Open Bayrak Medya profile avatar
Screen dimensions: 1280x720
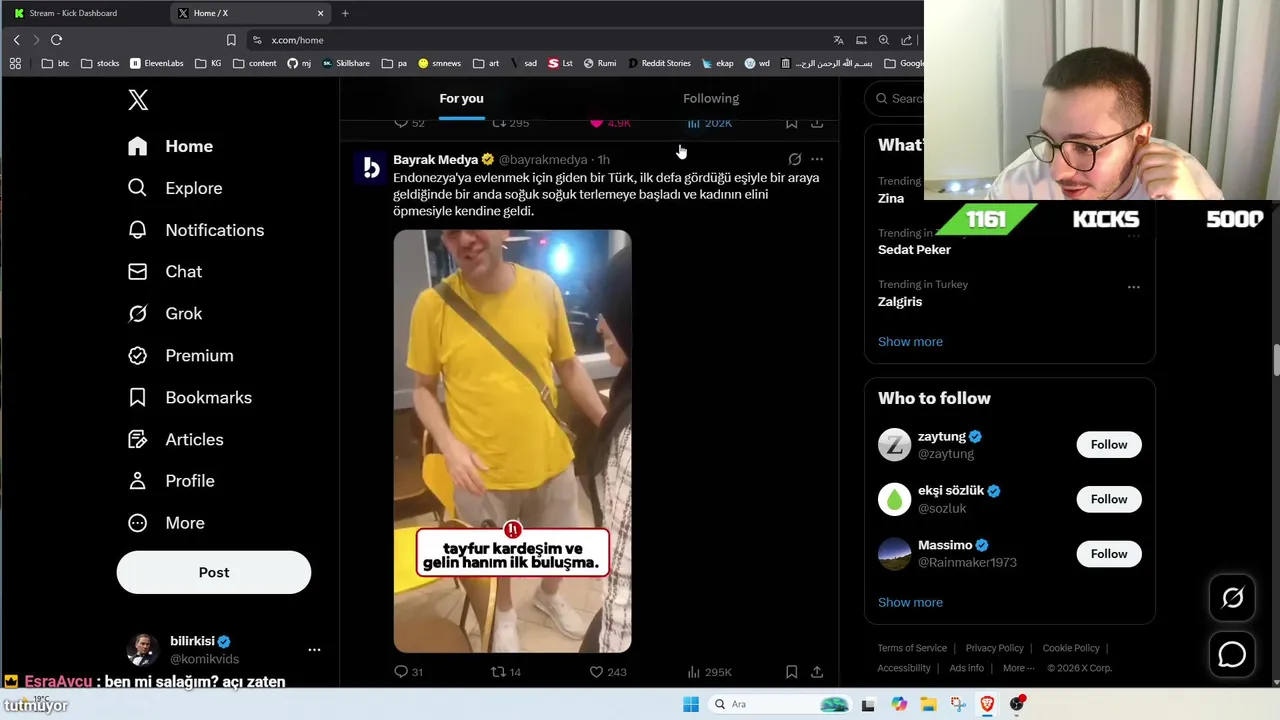pyautogui.click(x=371, y=168)
